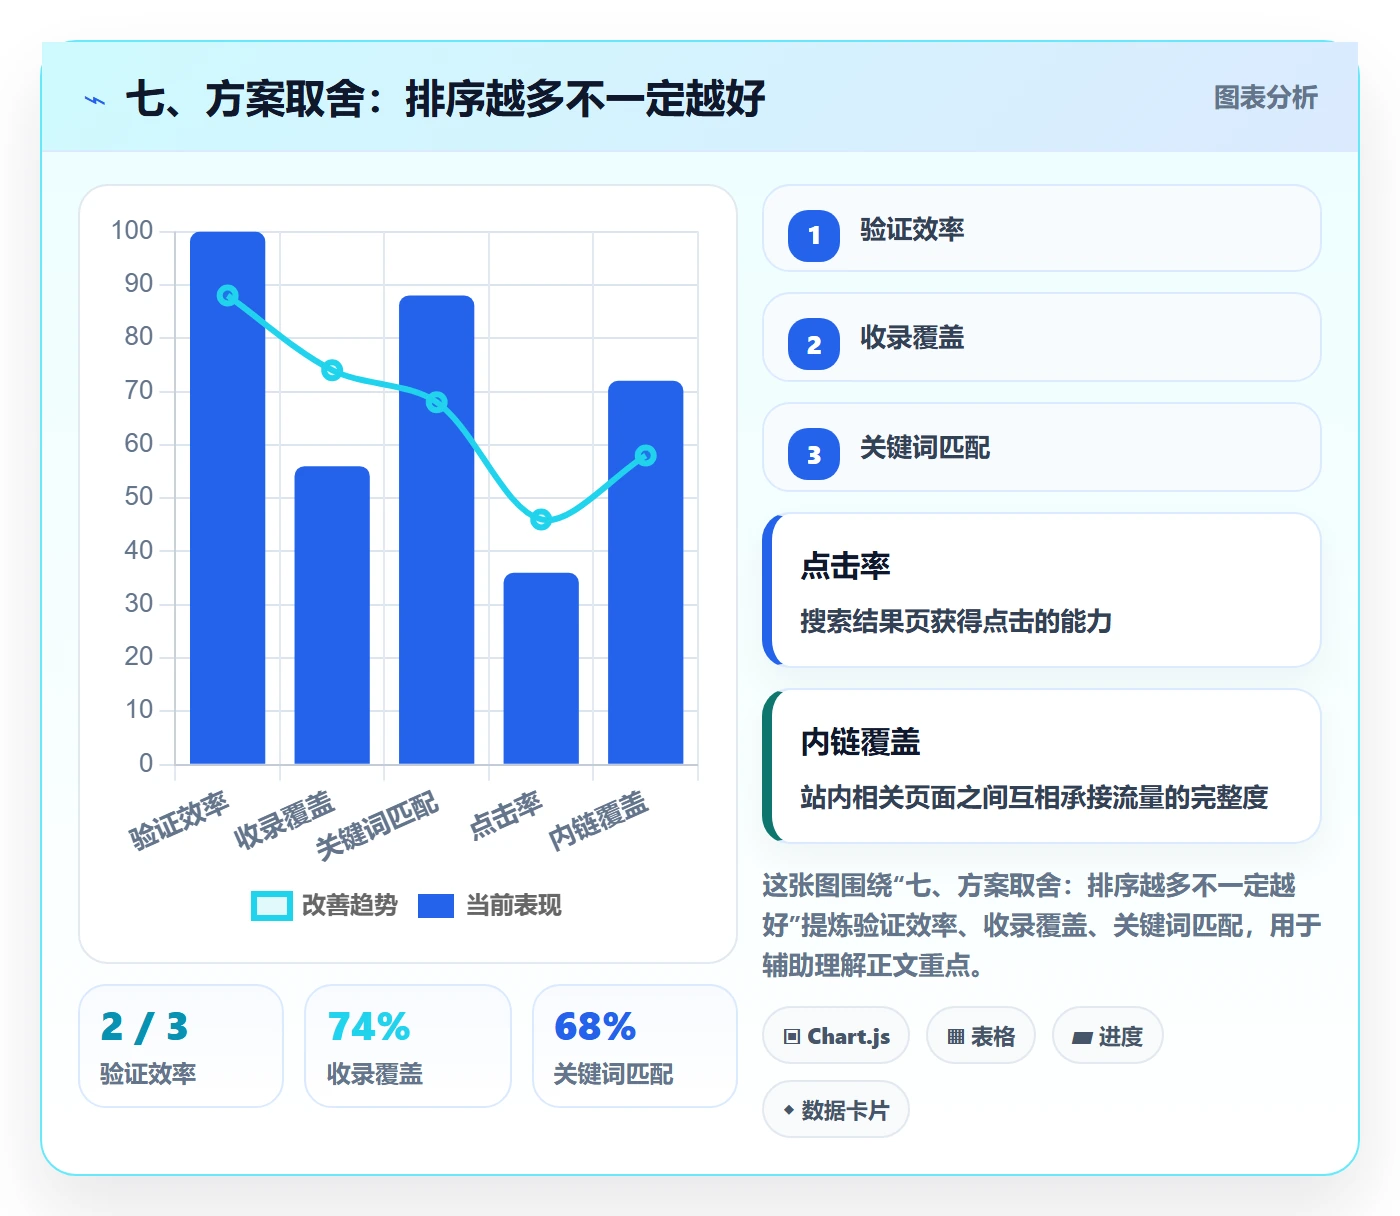This screenshot has width=1400, height=1216.
Task: Click the 2 / 3 验证效率 stat card
Action: coord(181,1046)
